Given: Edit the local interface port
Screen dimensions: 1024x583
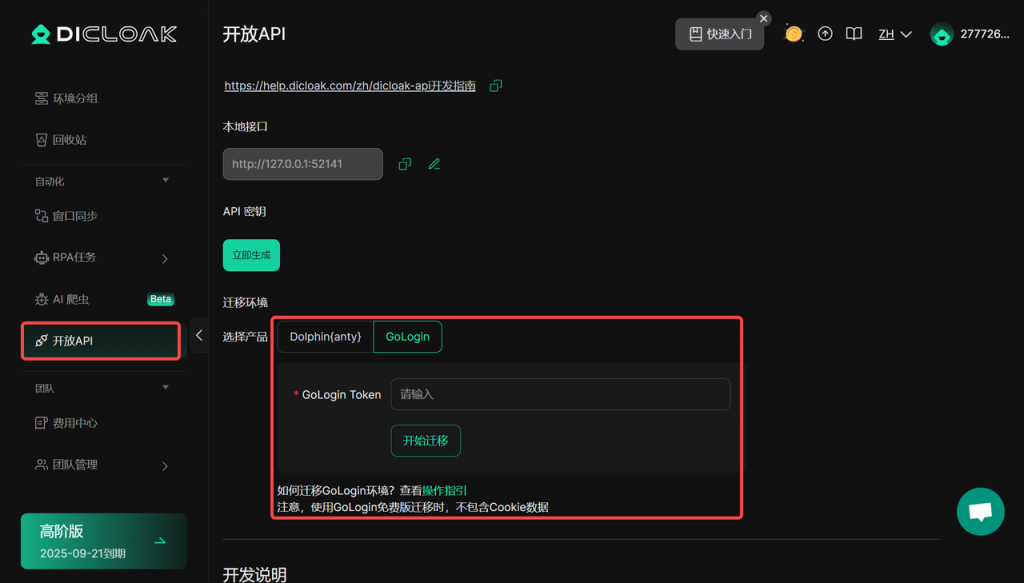Looking at the screenshot, I should [434, 164].
